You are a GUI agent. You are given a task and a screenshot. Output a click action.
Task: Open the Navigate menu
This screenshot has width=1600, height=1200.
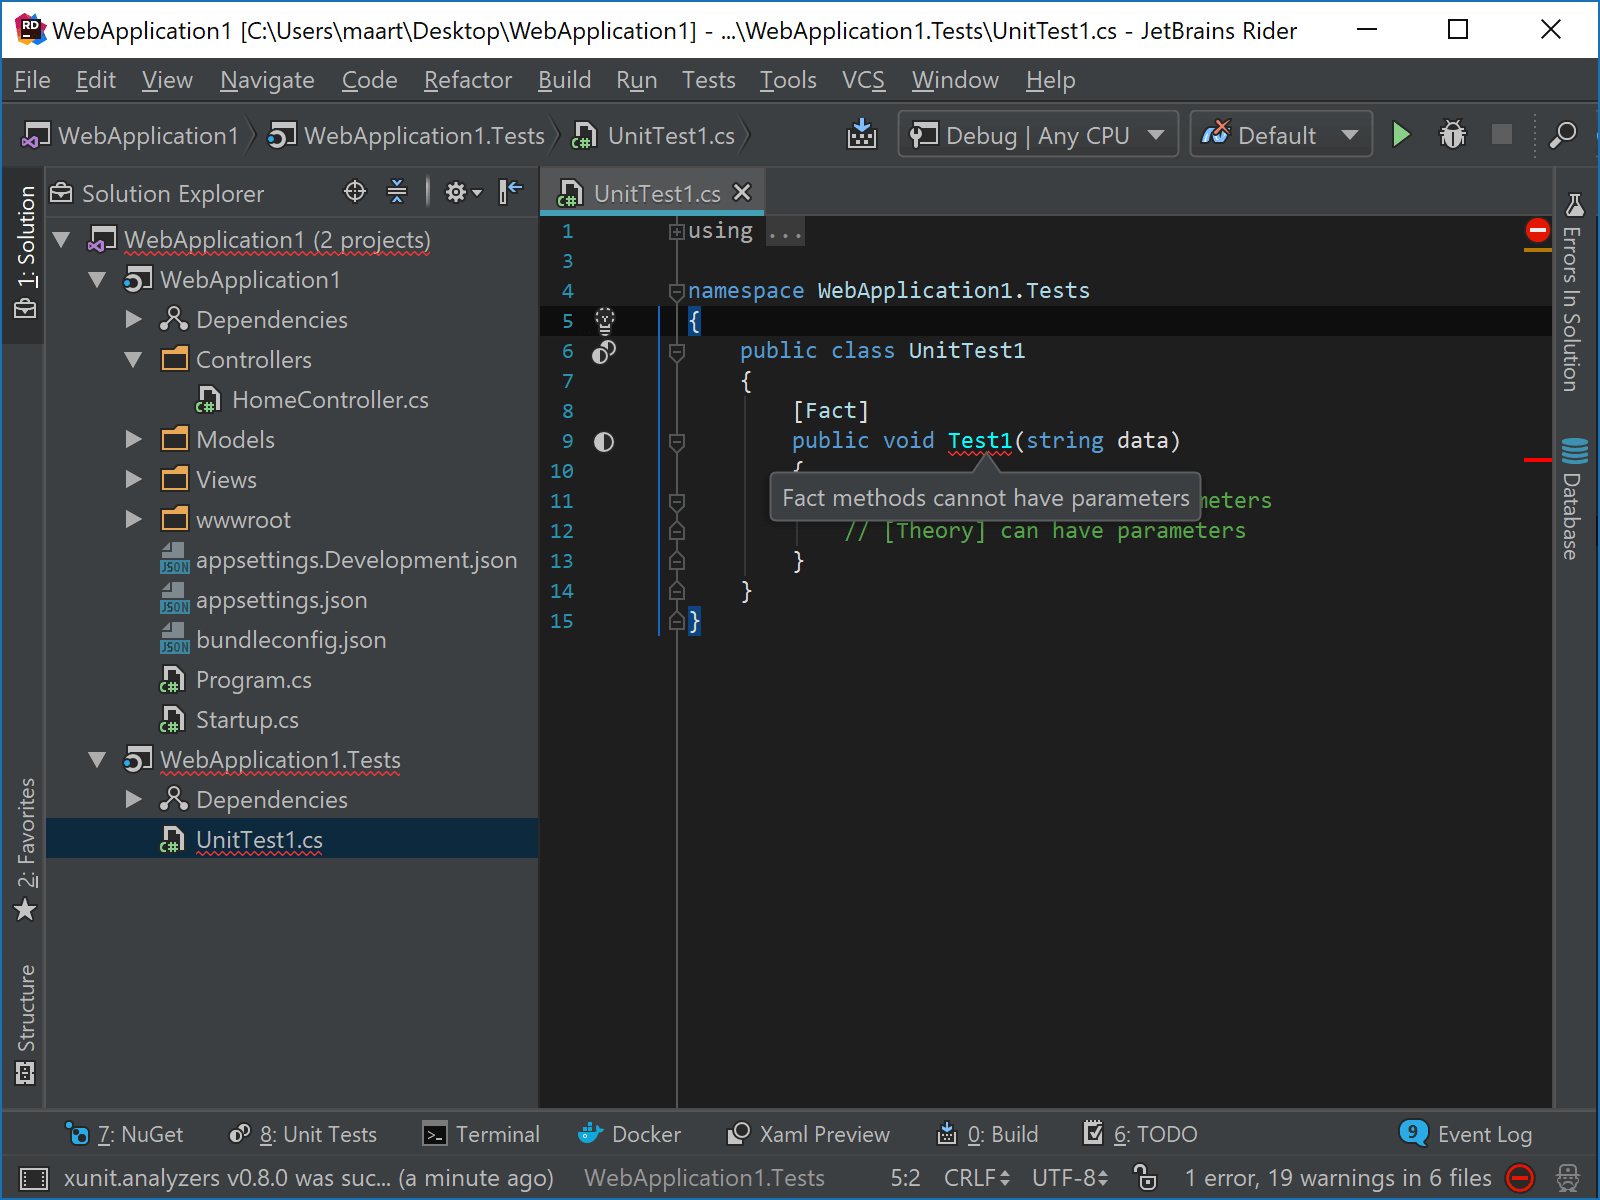point(267,80)
